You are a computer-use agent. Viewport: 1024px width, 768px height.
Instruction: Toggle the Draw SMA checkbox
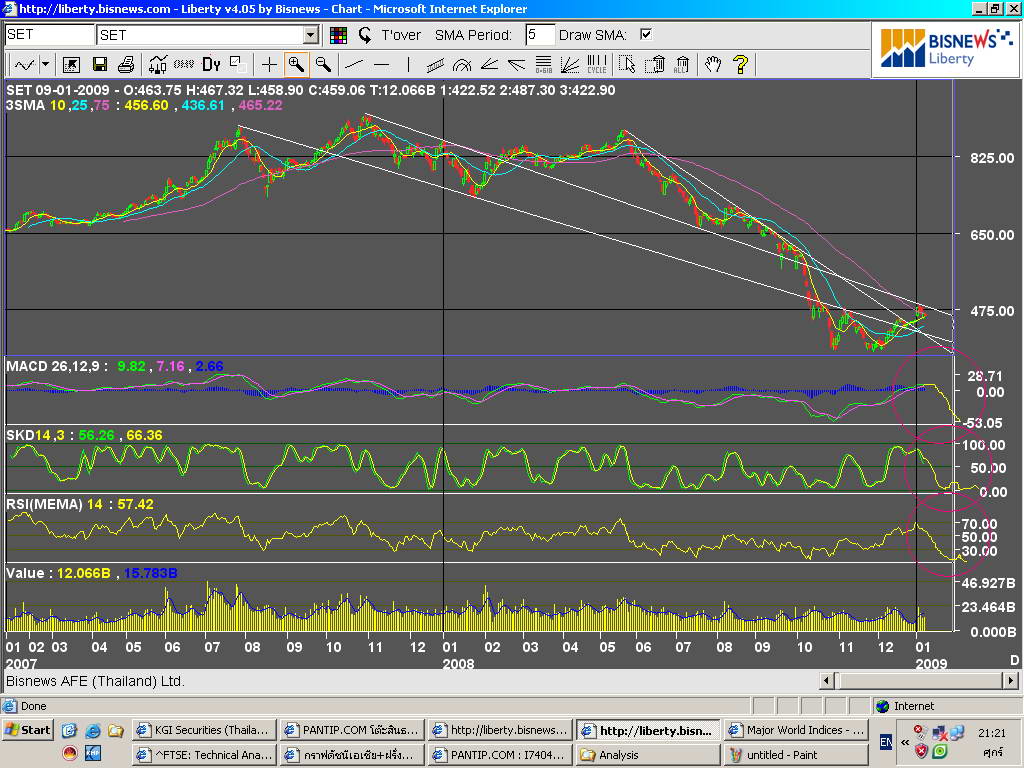click(x=646, y=34)
